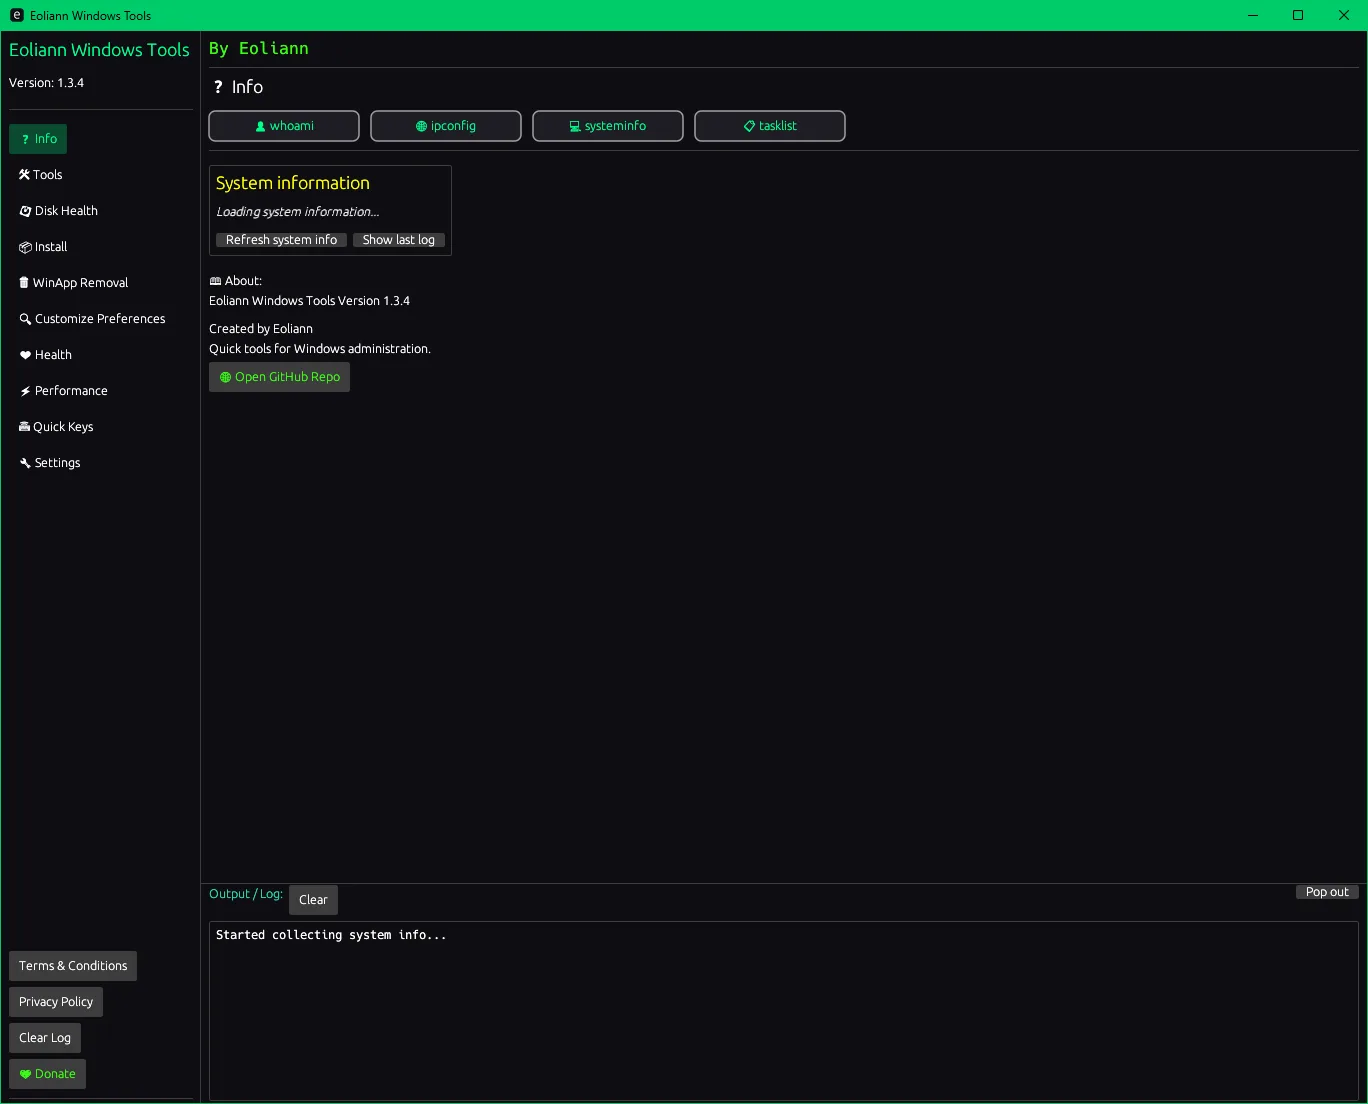Viewport: 1368px width, 1104px height.
Task: Select the Info sidebar tab
Action: point(38,139)
